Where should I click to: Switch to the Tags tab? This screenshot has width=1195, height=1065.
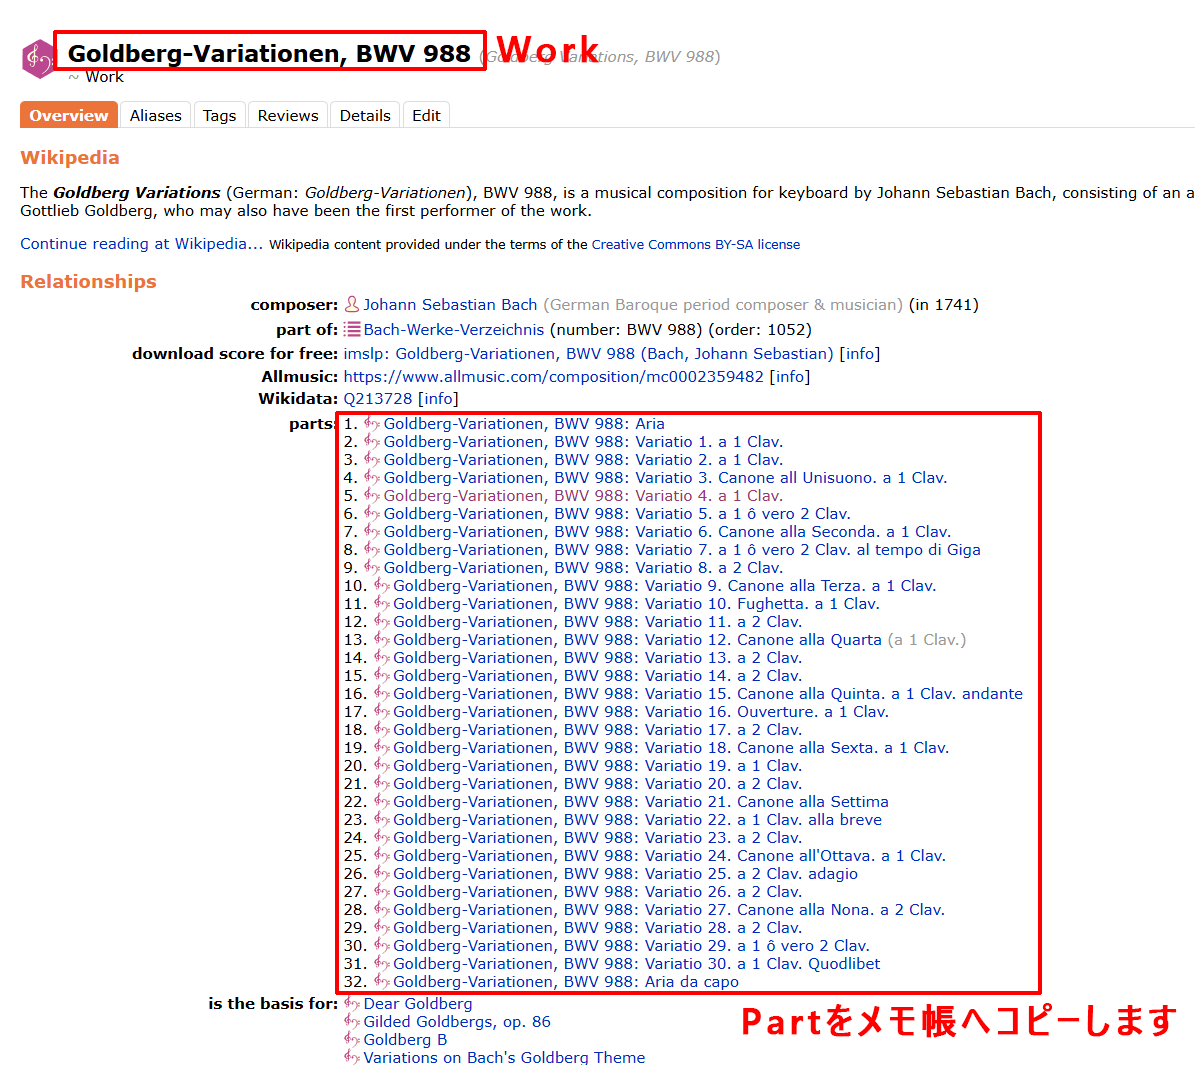pos(219,115)
